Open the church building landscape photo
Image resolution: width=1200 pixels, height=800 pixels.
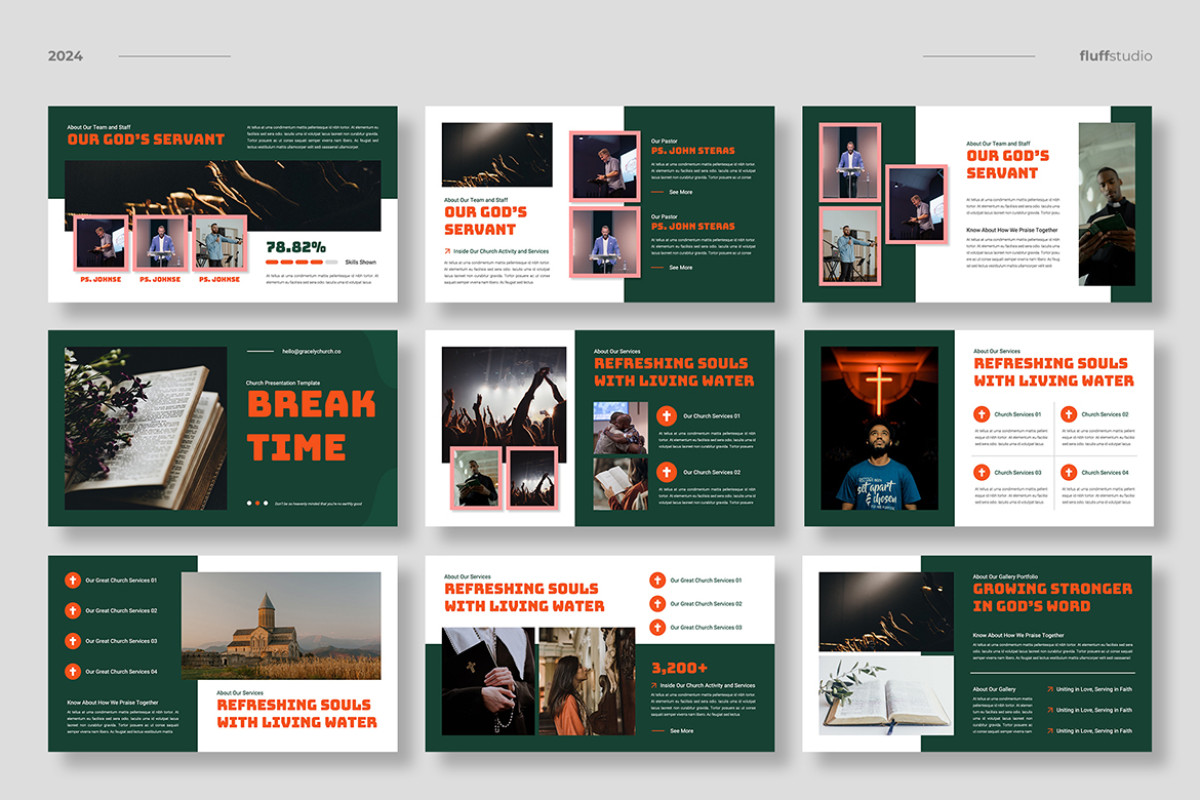click(281, 626)
